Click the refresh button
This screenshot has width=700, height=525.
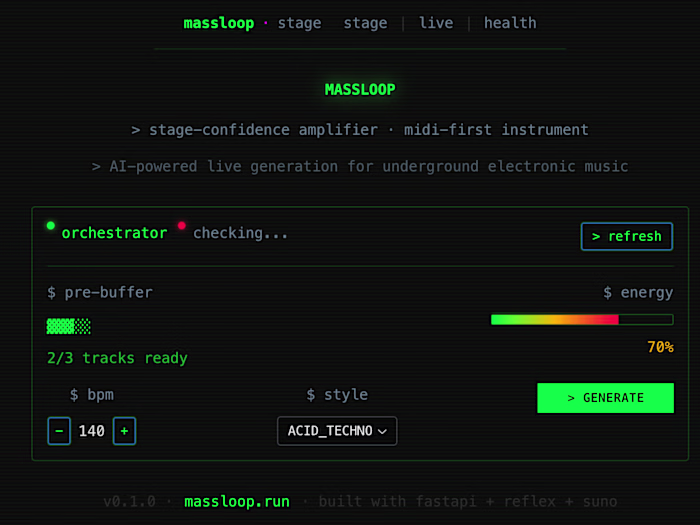(627, 236)
